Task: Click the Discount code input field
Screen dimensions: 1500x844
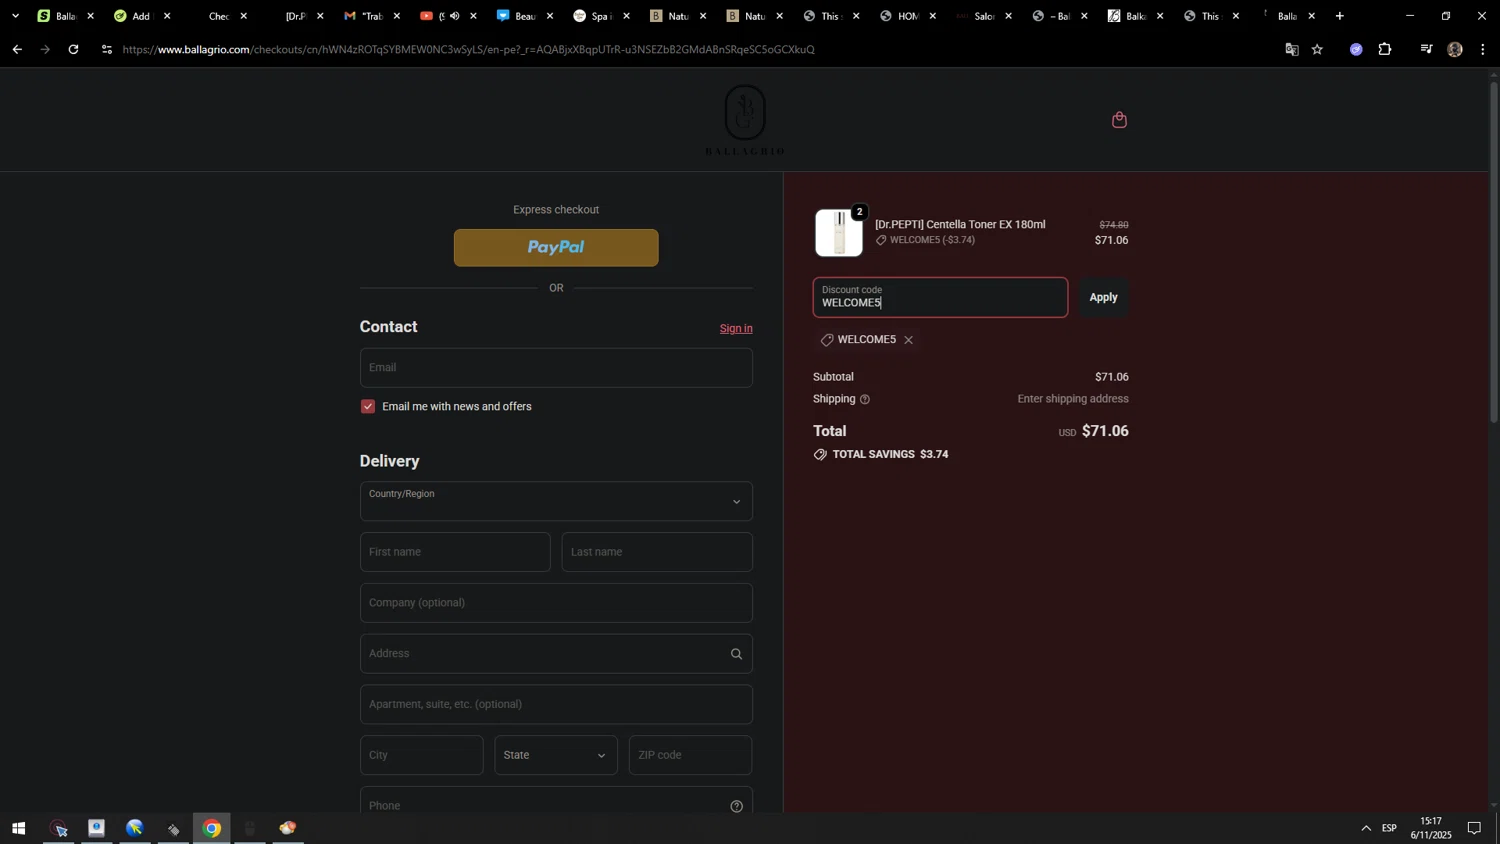Action: (x=940, y=297)
